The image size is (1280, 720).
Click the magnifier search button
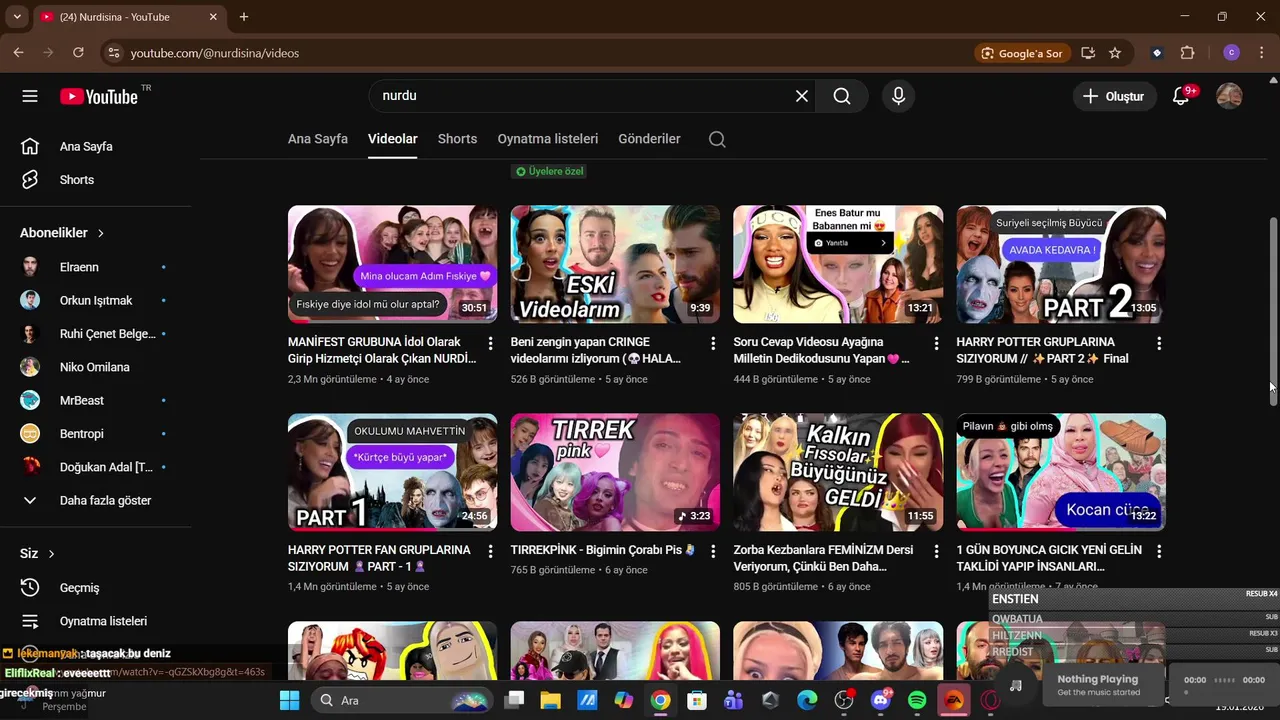point(842,96)
